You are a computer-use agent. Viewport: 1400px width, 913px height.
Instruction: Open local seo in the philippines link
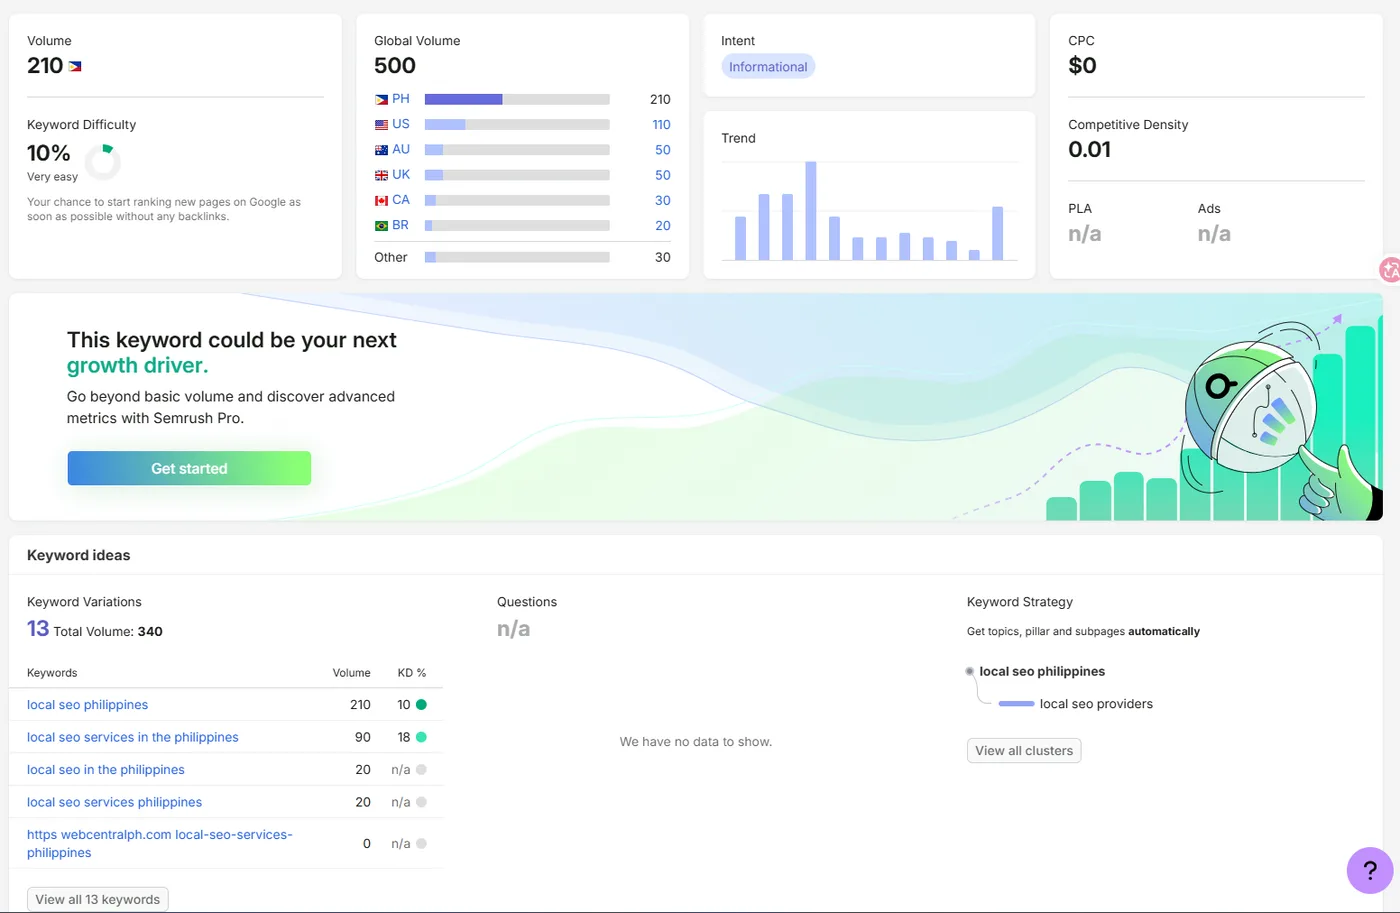coord(106,770)
